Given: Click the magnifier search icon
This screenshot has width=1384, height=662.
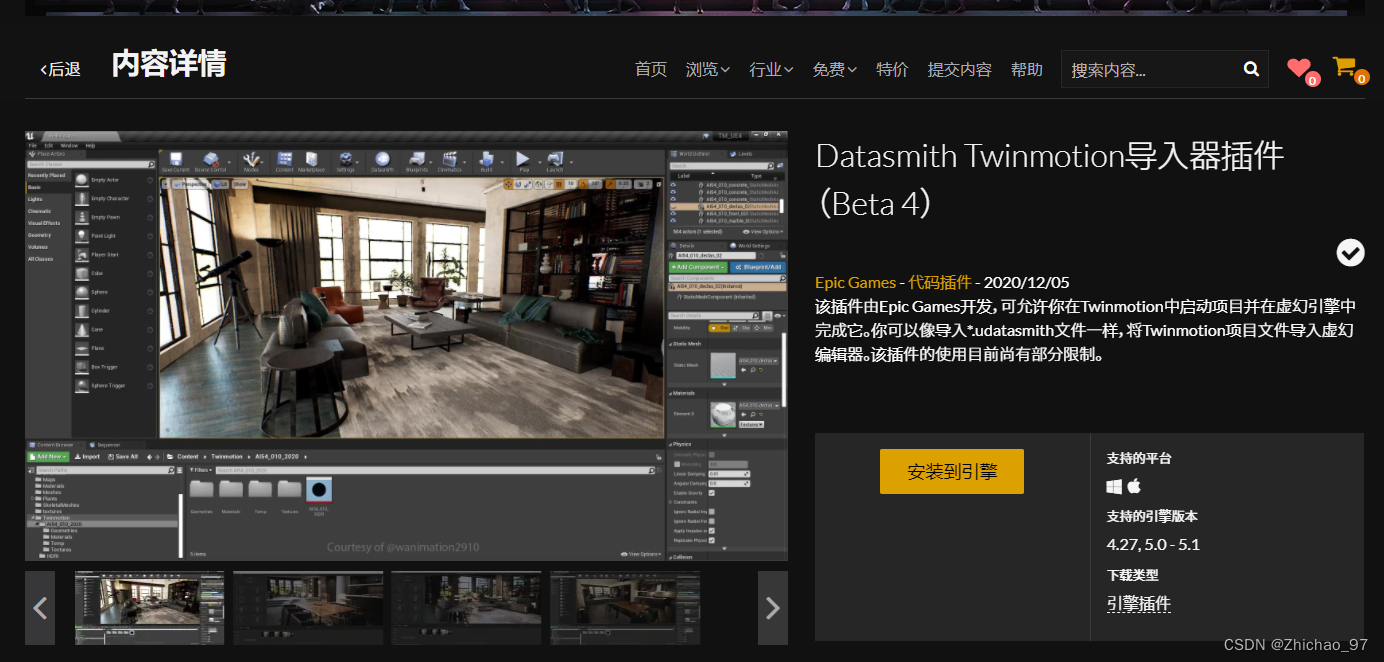Looking at the screenshot, I should coord(1251,69).
